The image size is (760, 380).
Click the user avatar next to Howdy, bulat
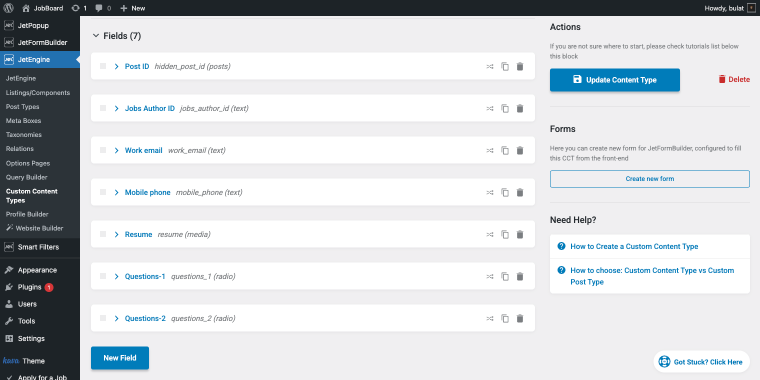(751, 8)
